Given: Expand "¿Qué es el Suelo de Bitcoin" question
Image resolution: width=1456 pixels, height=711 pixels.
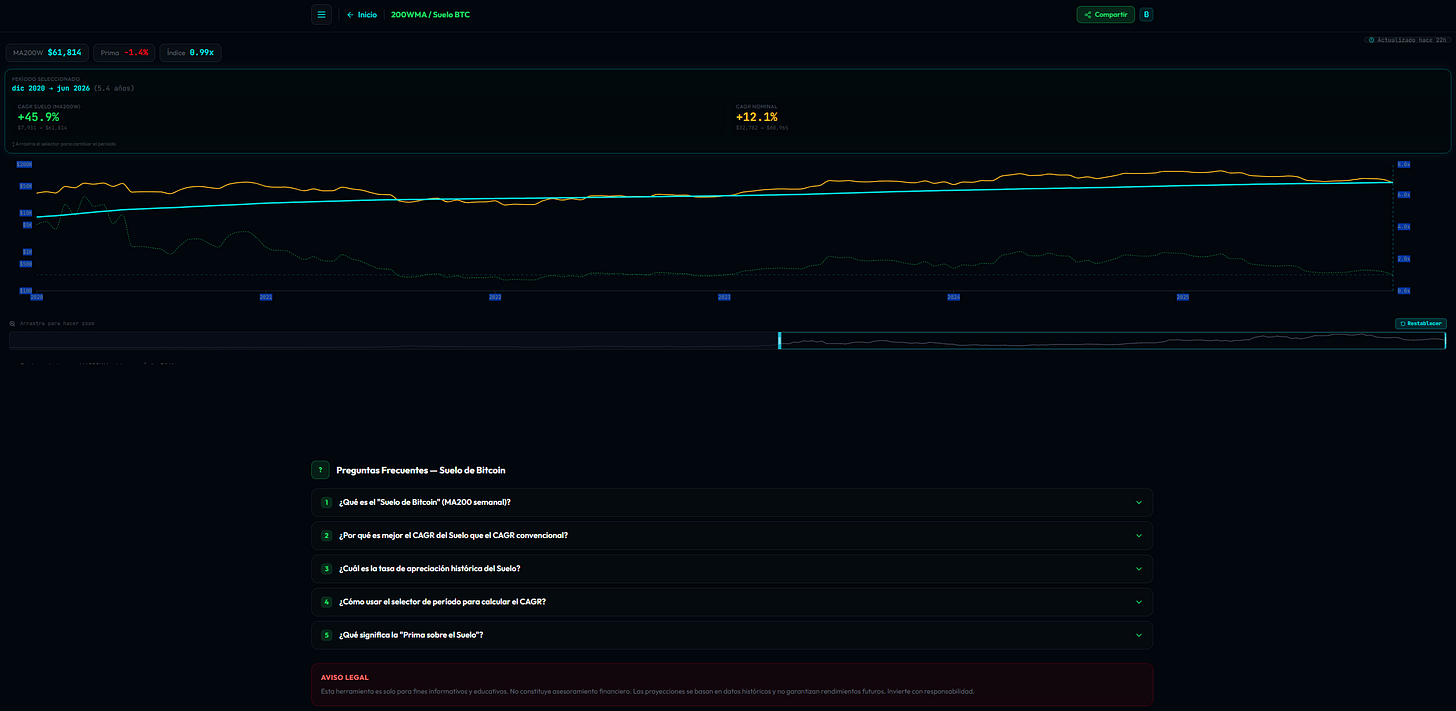Looking at the screenshot, I should (732, 502).
